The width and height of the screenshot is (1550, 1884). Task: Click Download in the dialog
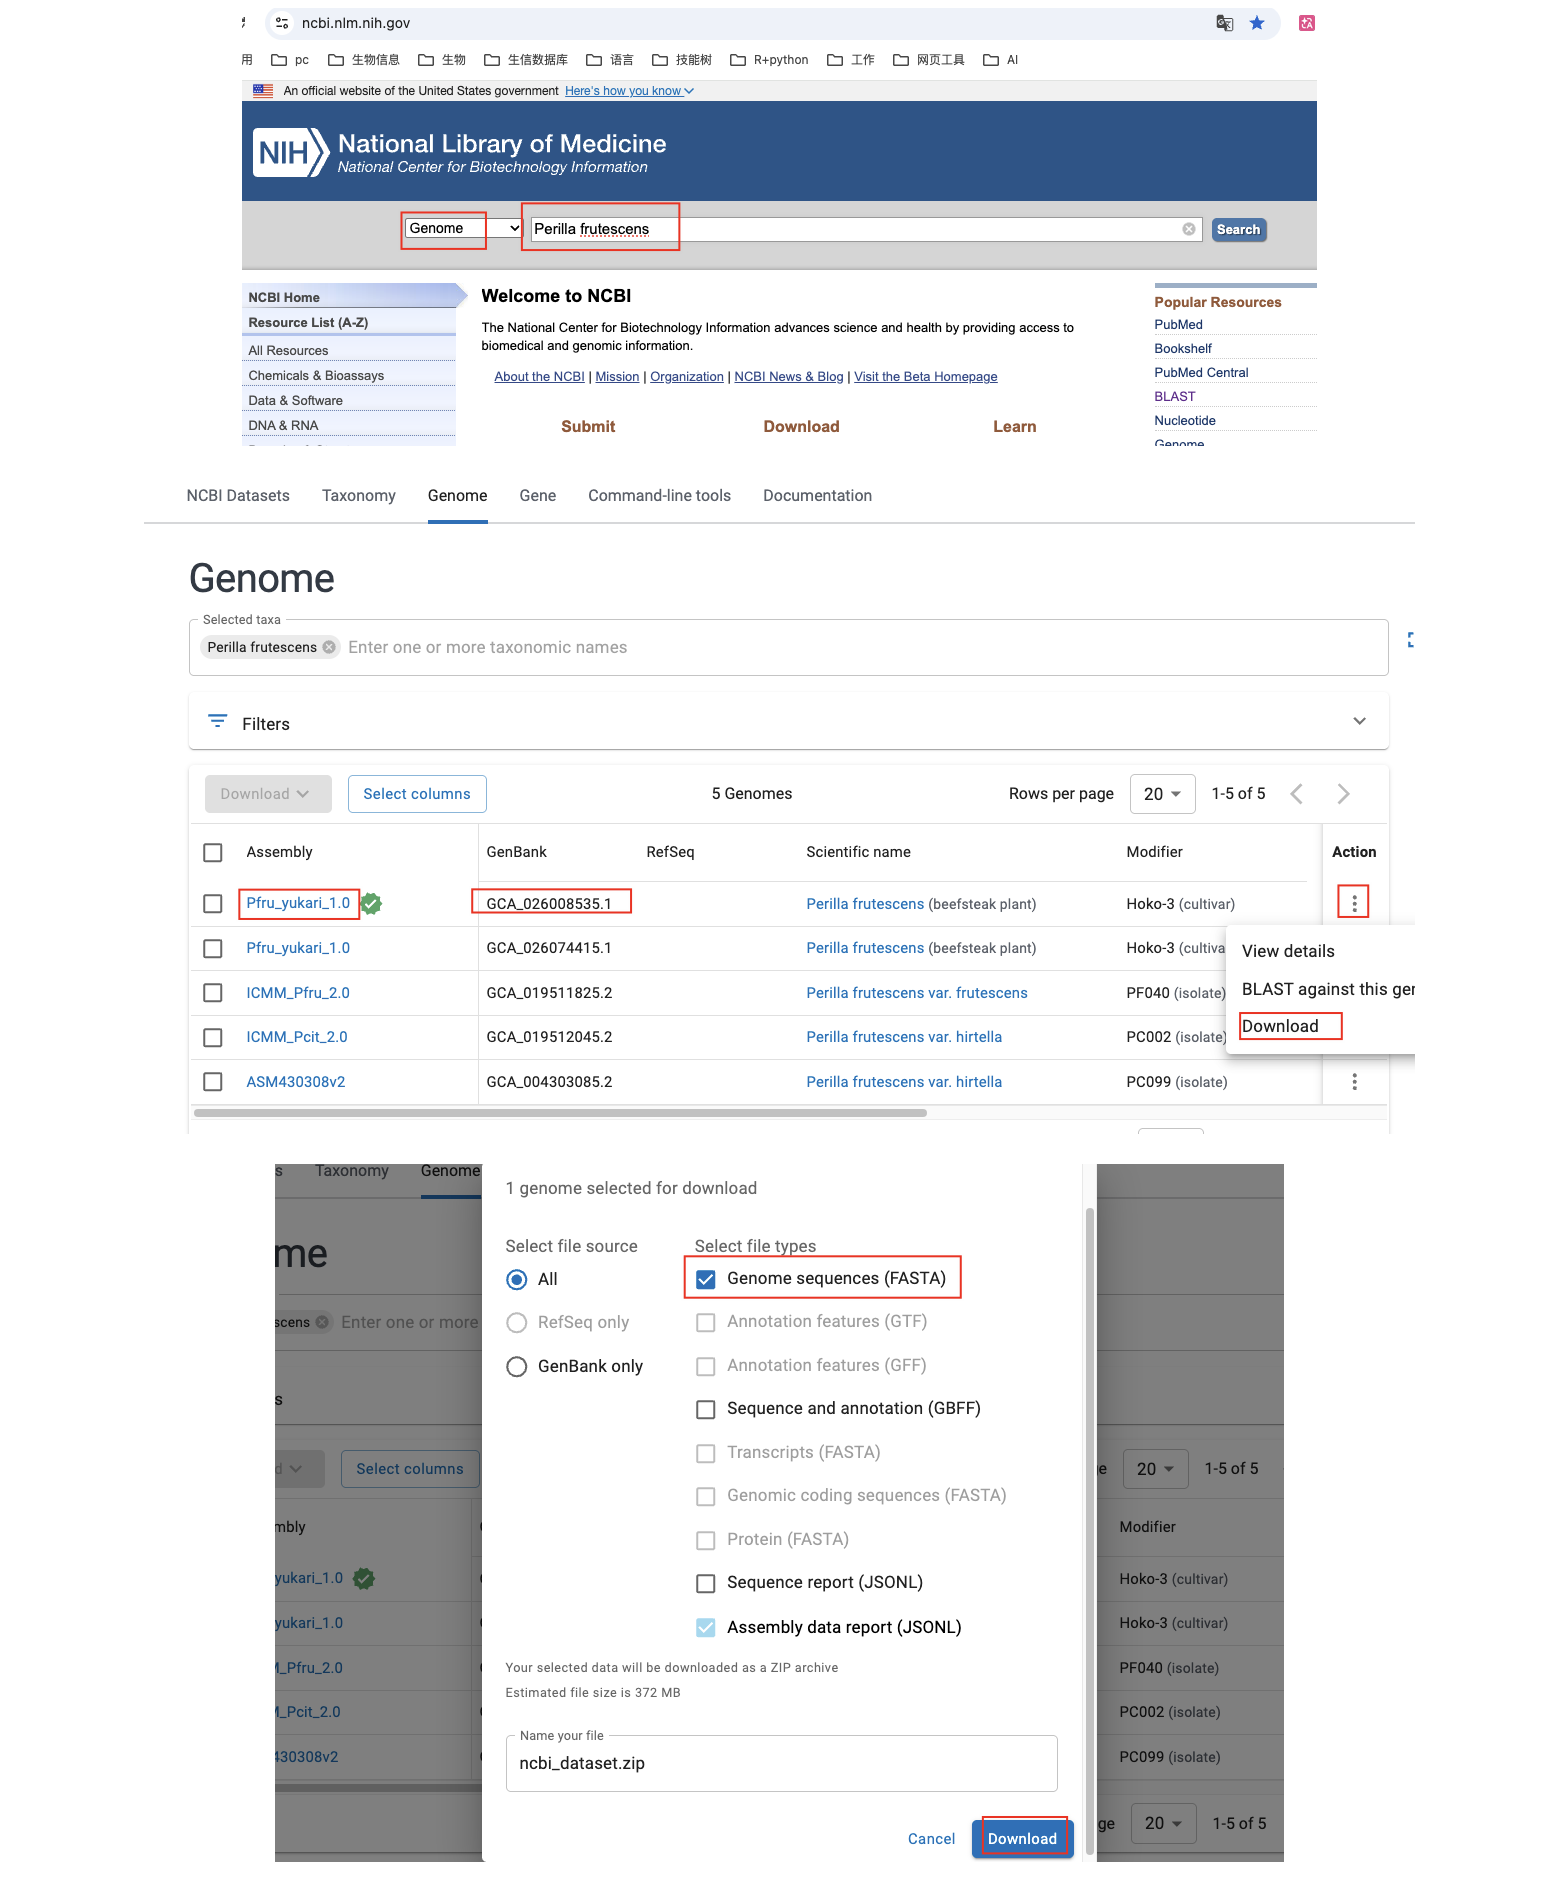[x=1022, y=1839]
